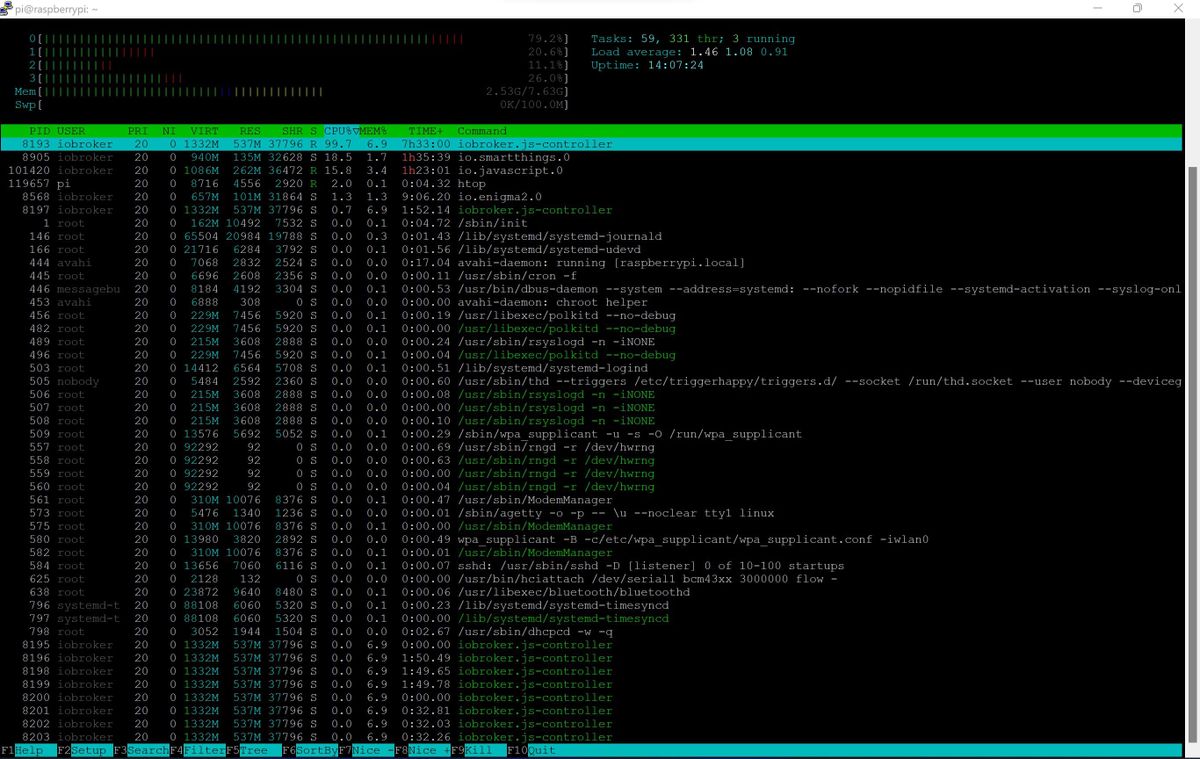Screen dimensions: 1200x759
Task: Select the sshd listener process row
Action: pos(591,566)
